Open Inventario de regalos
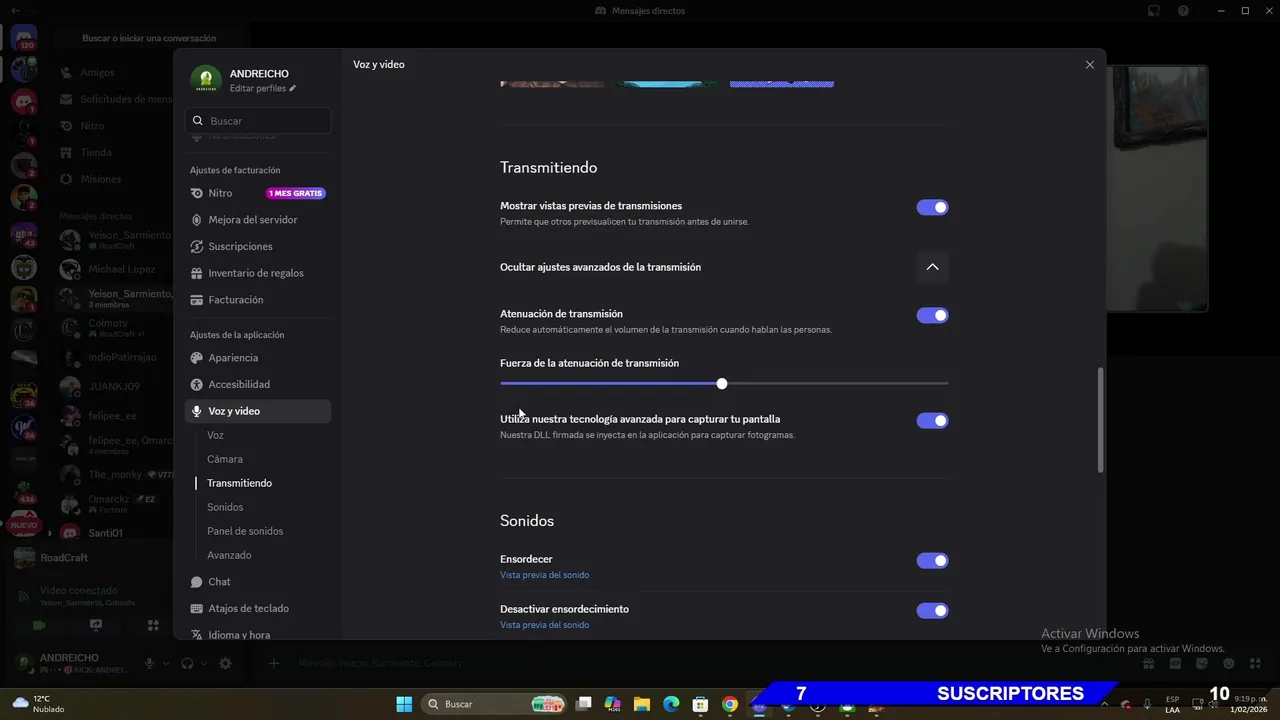Viewport: 1280px width, 720px height. pos(258,273)
